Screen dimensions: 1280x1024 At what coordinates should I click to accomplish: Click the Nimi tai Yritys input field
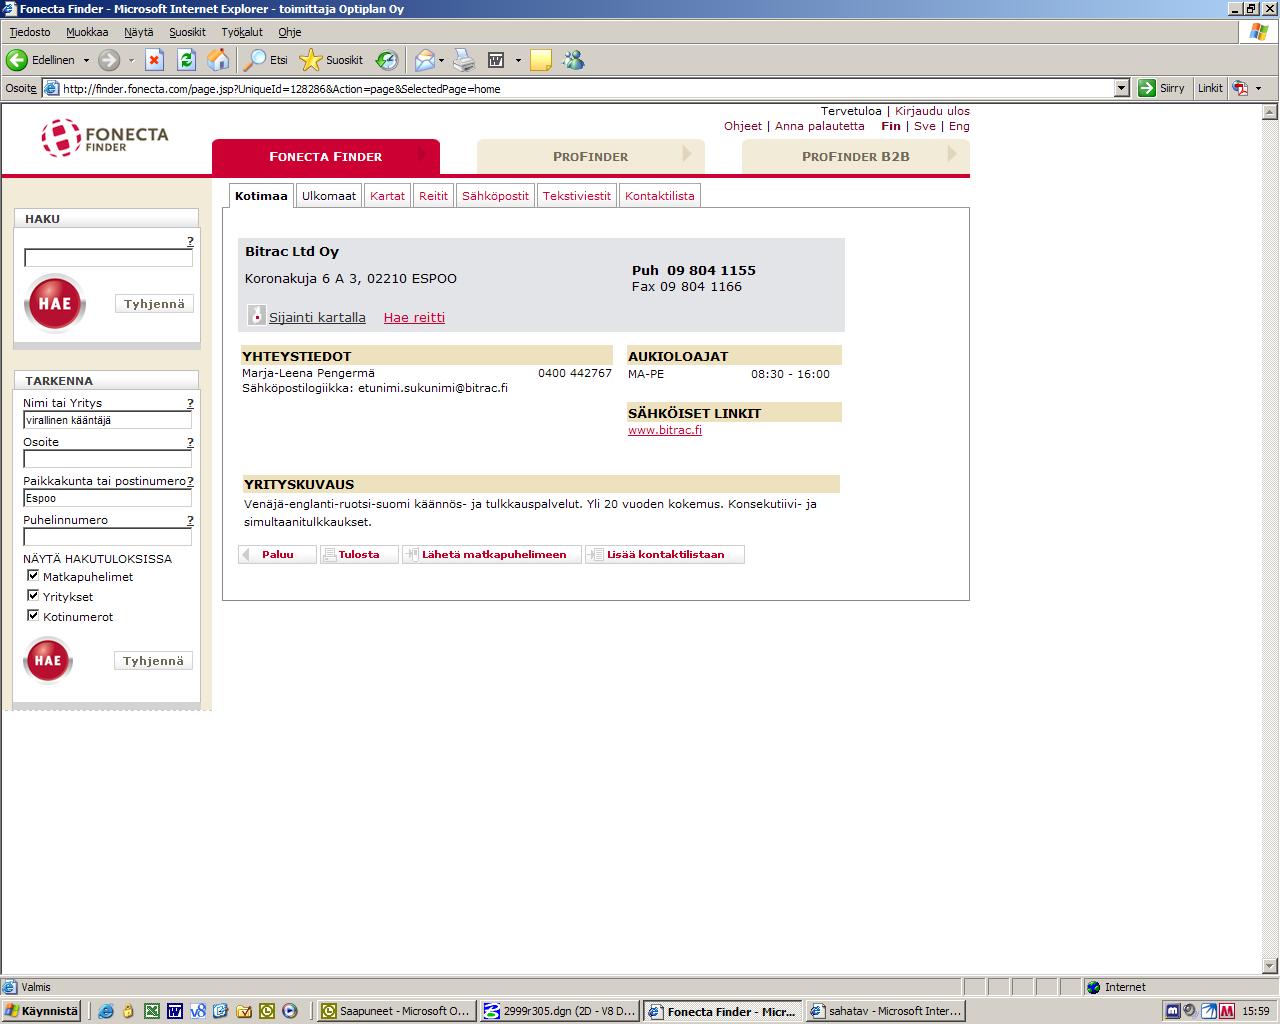point(107,420)
